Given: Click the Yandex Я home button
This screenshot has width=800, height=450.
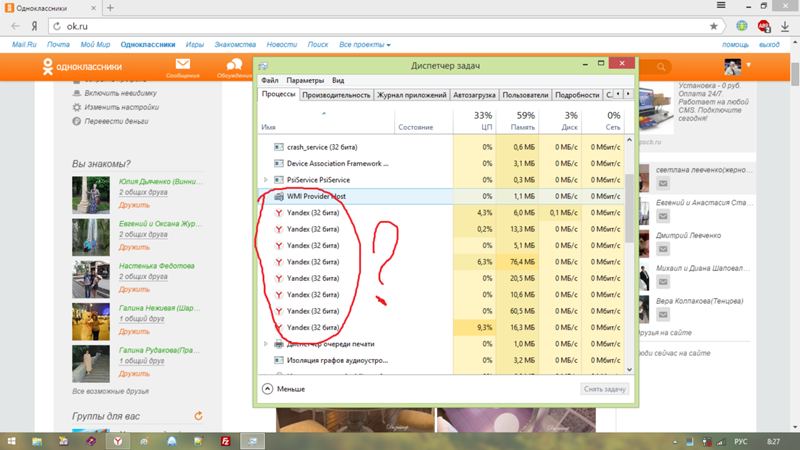Looking at the screenshot, I should point(35,26).
